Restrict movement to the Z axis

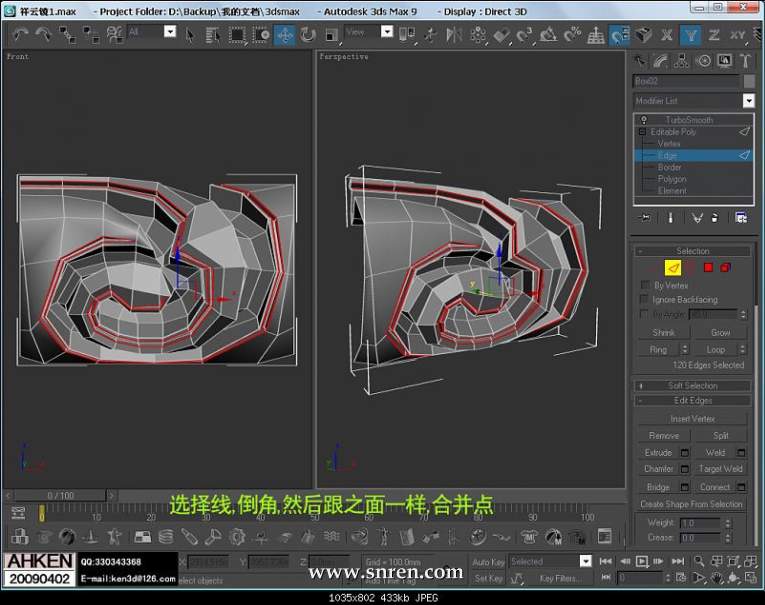coord(714,35)
